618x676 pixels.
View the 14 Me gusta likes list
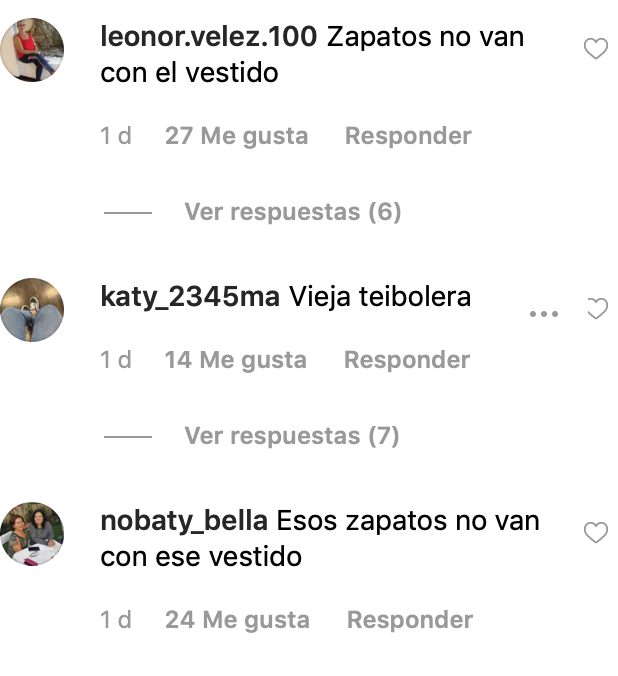(235, 361)
